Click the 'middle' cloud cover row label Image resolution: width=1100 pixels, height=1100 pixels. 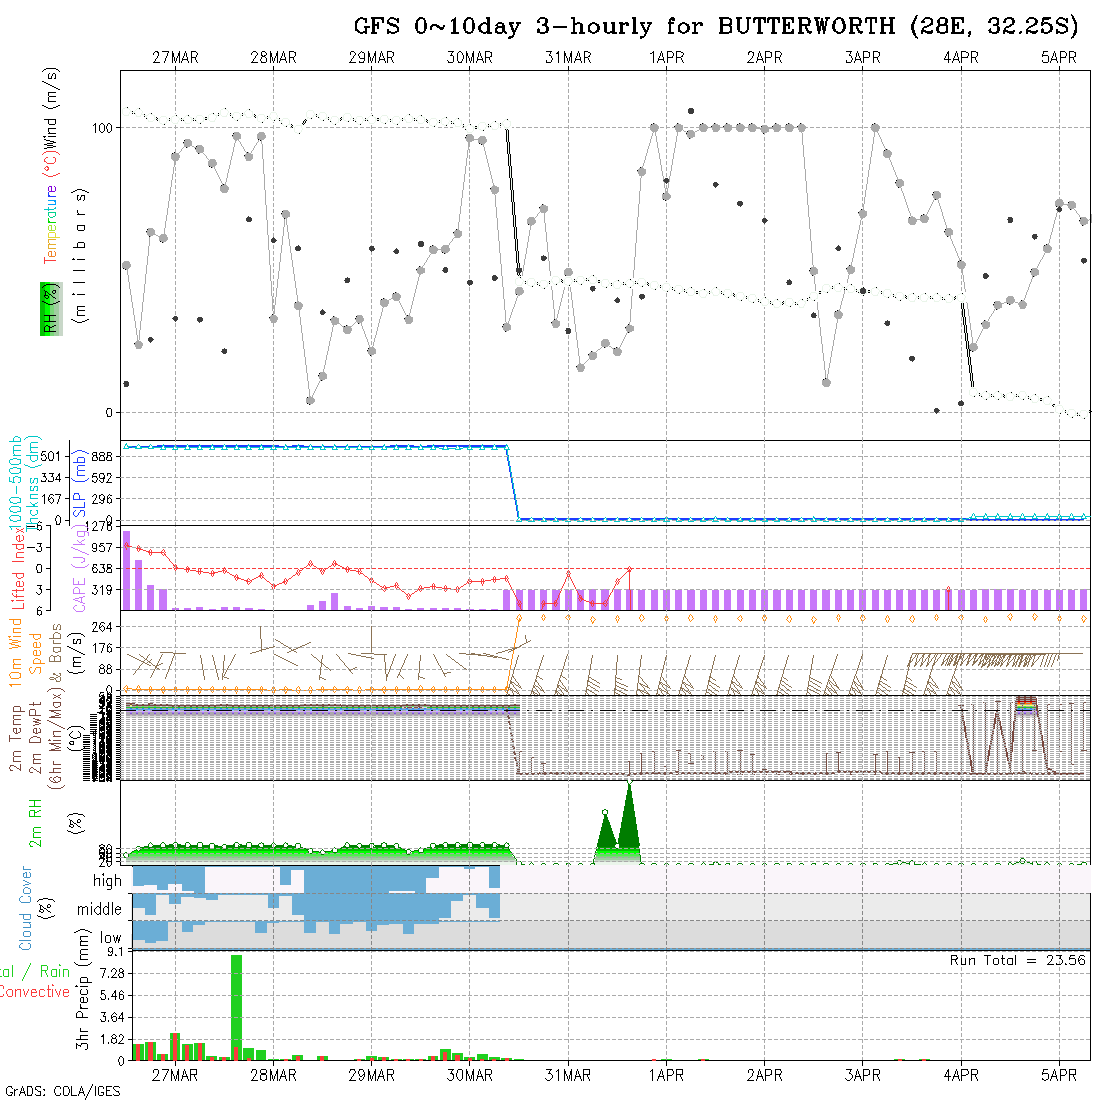pos(100,910)
